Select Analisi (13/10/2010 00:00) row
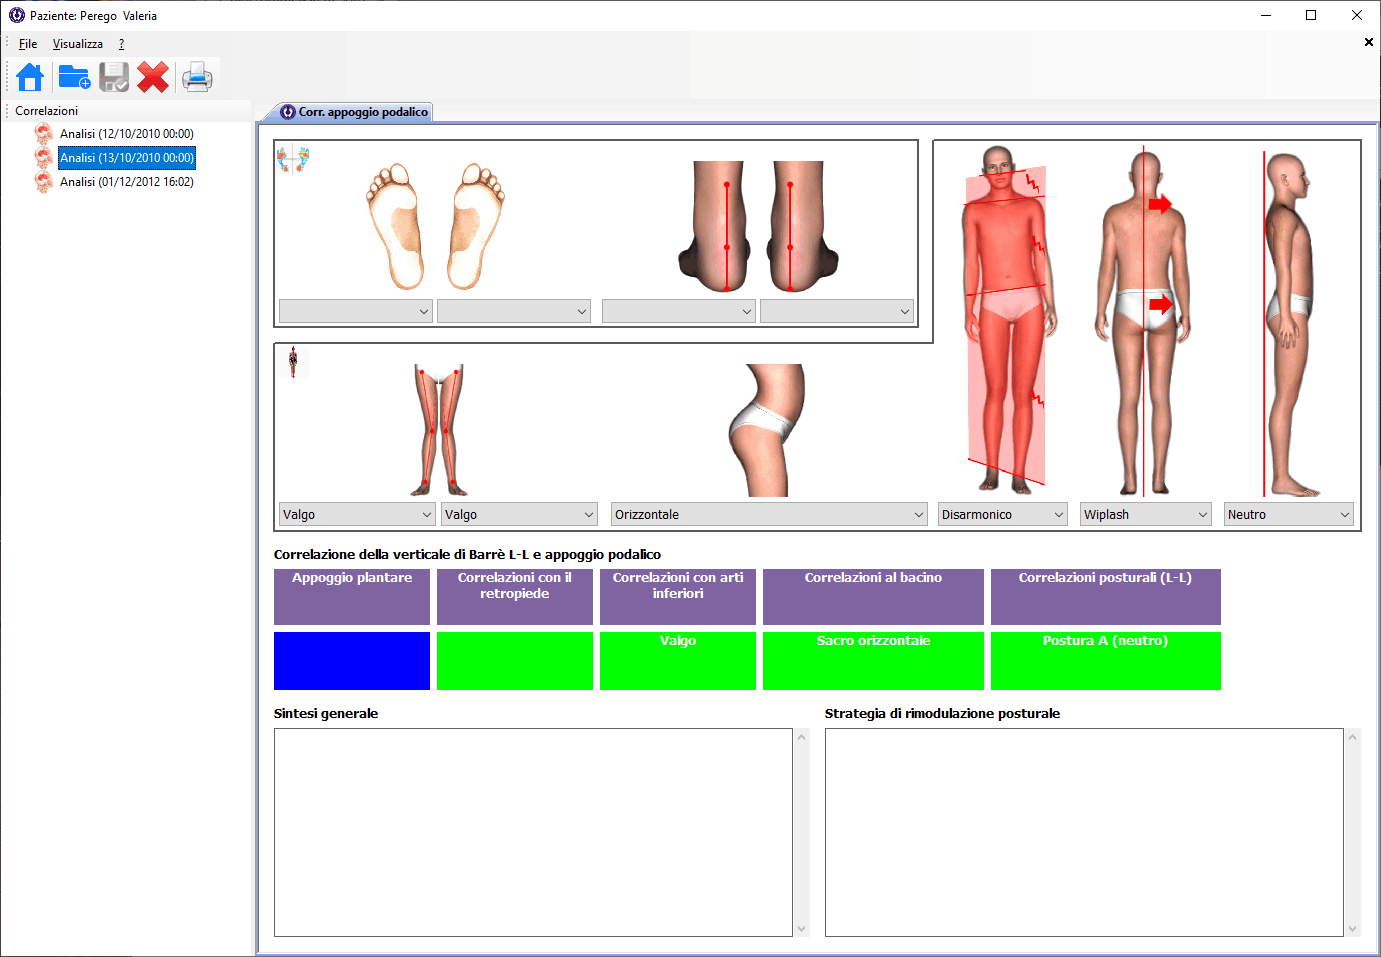The image size is (1381, 957). click(x=127, y=158)
